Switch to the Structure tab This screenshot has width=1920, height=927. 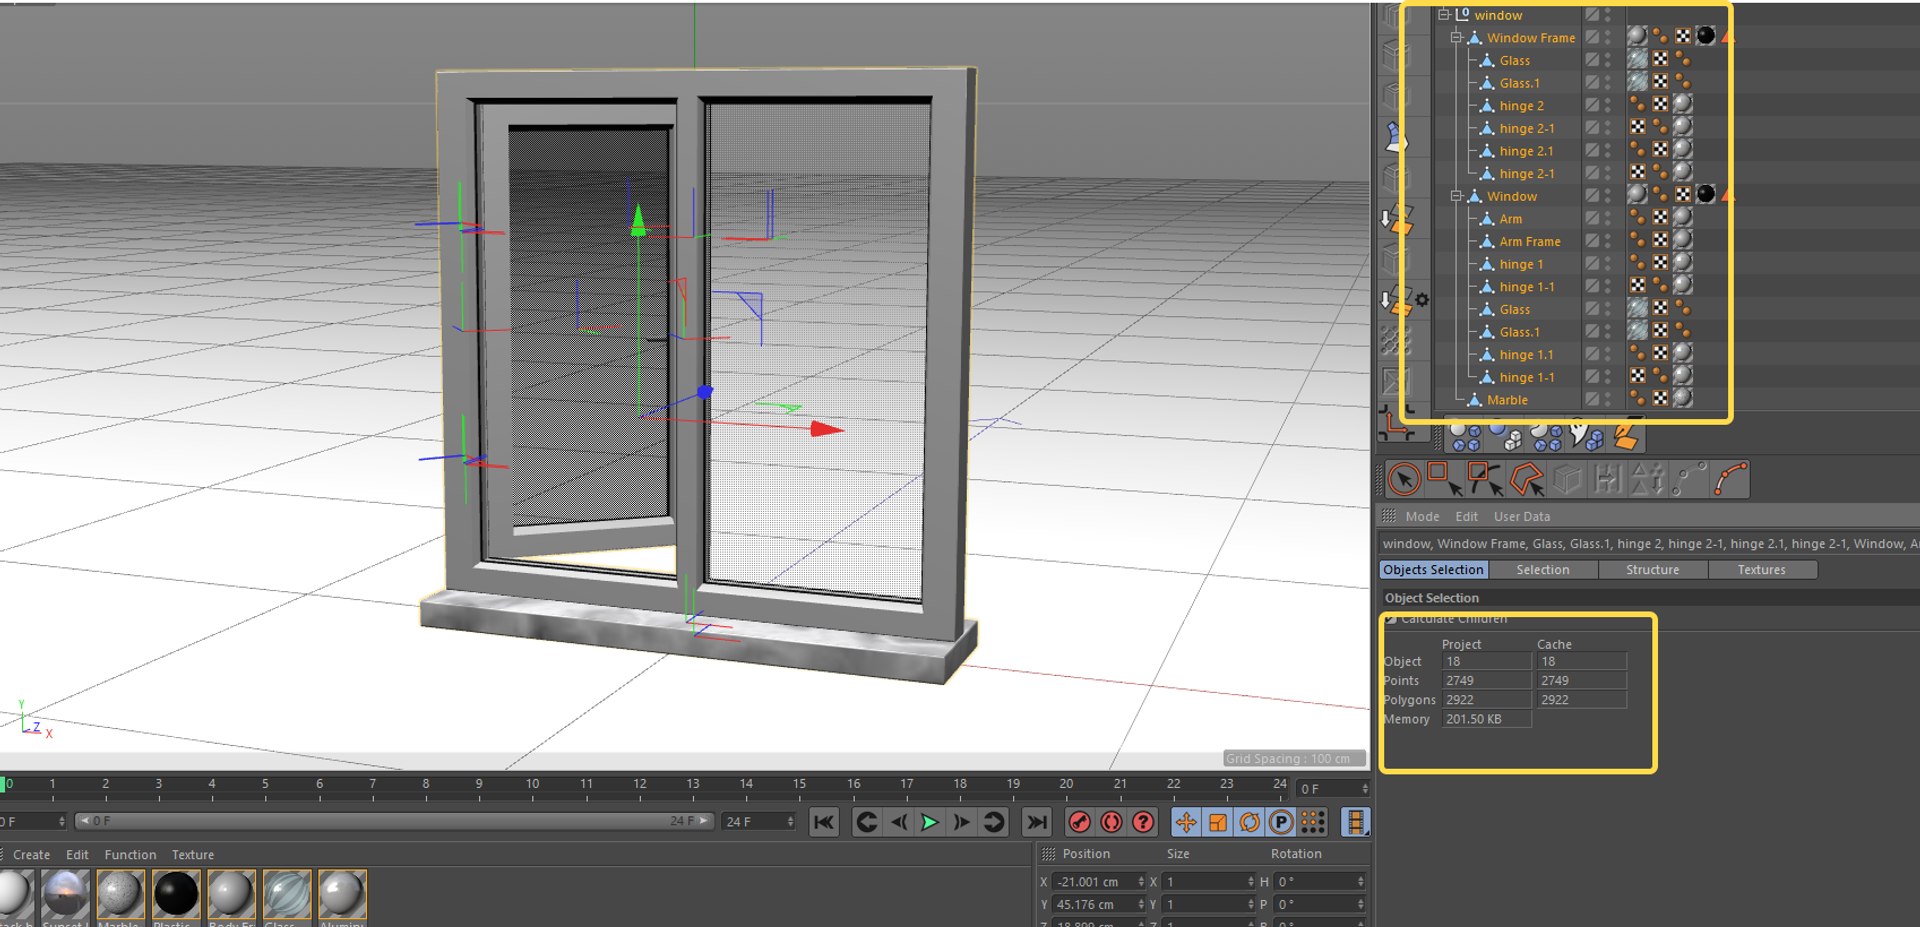coord(1652,570)
